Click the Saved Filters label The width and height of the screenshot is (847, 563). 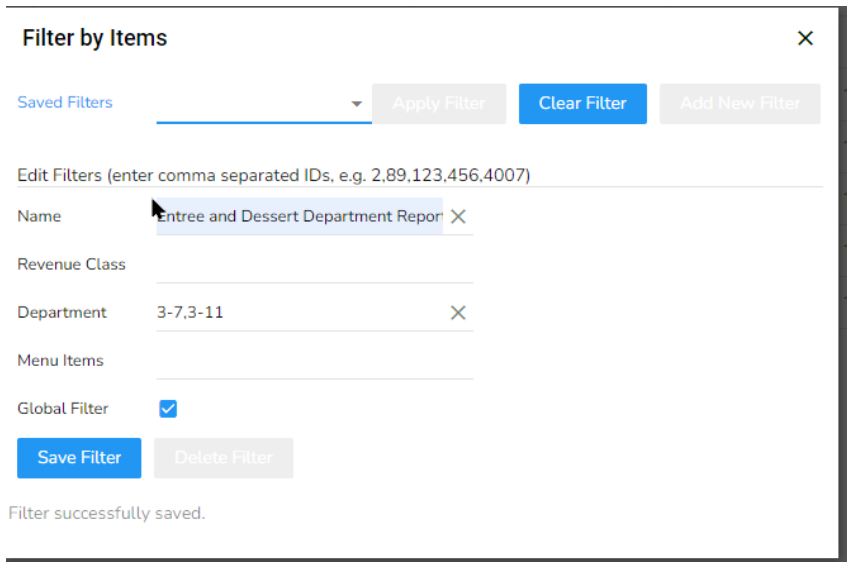coord(65,102)
